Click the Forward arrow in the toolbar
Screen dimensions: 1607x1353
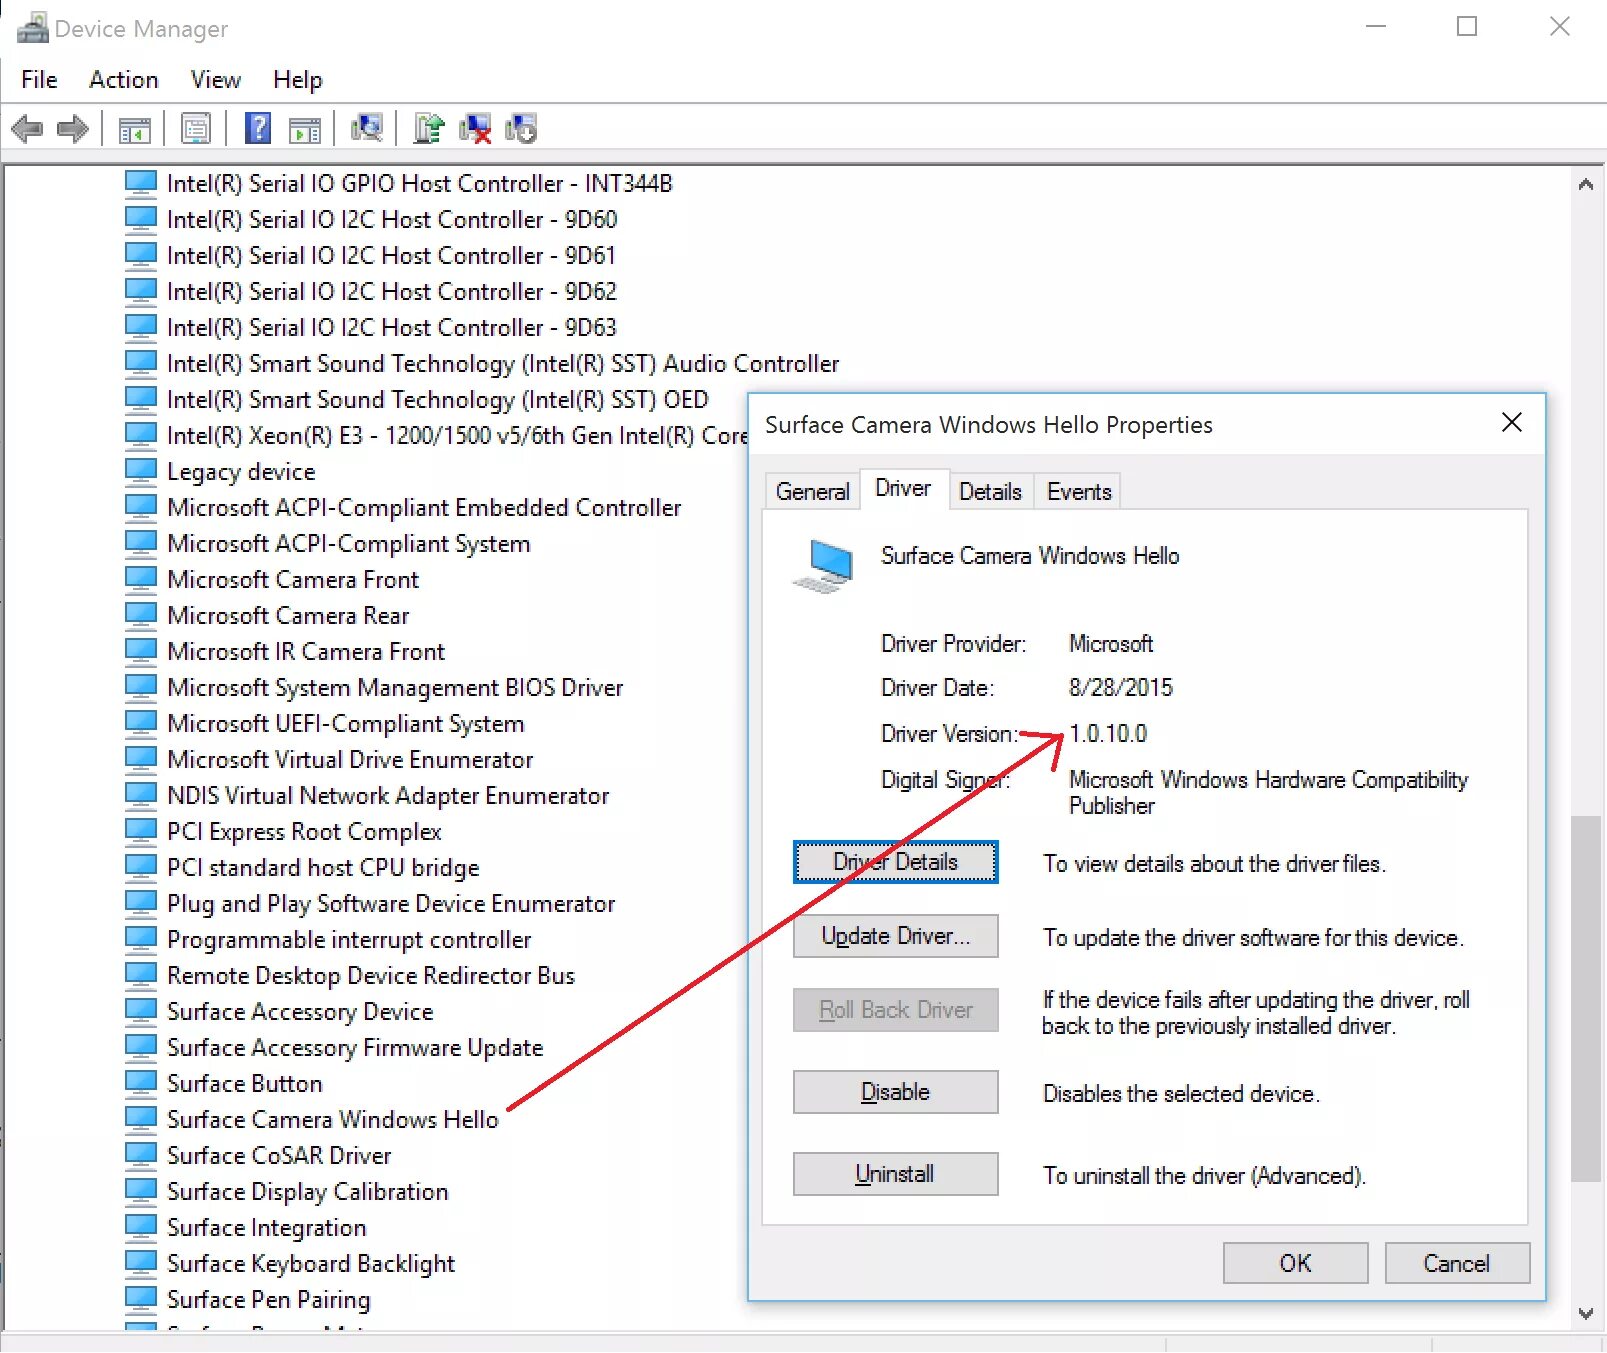coord(73,129)
